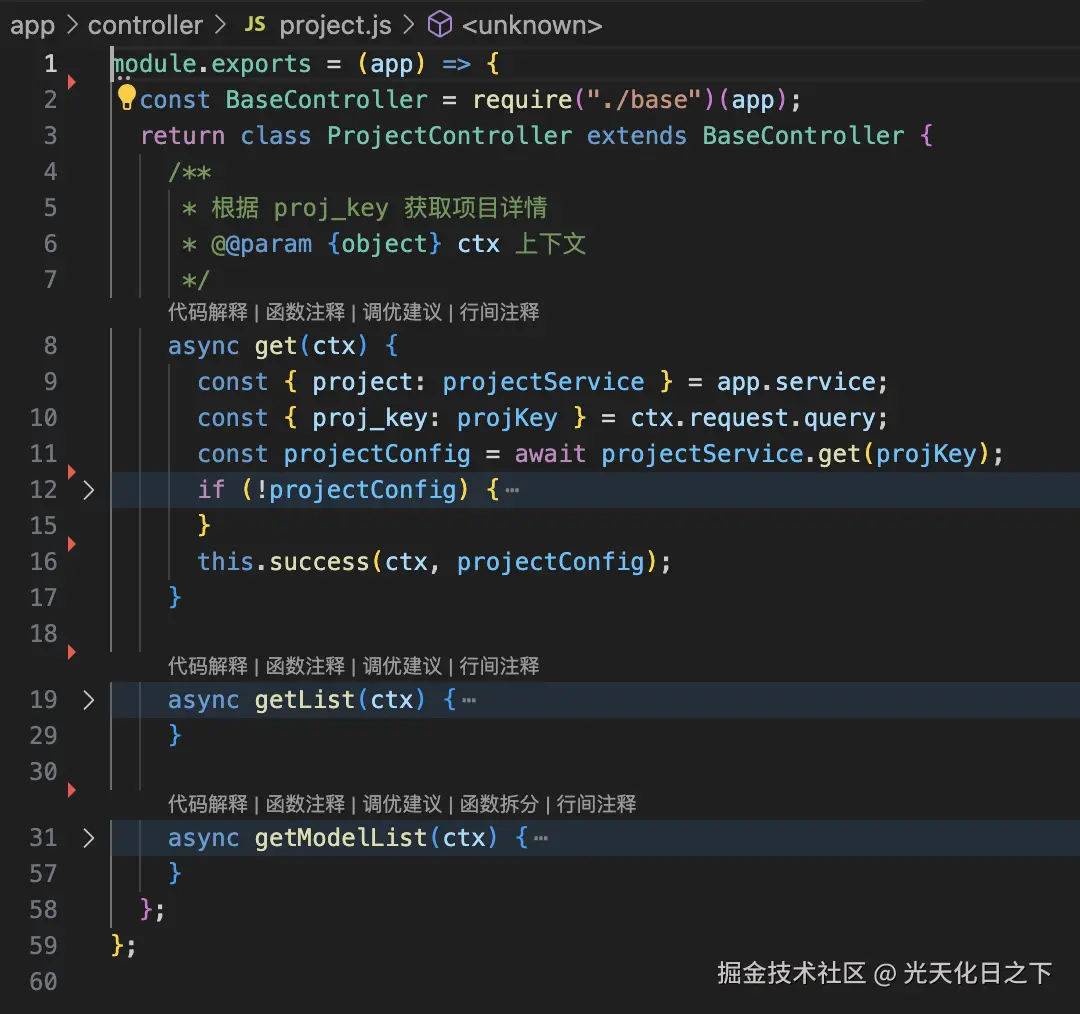Viewport: 1080px width, 1014px height.
Task: Click 行间注释 above async get(ctx)
Action: pos(499,312)
